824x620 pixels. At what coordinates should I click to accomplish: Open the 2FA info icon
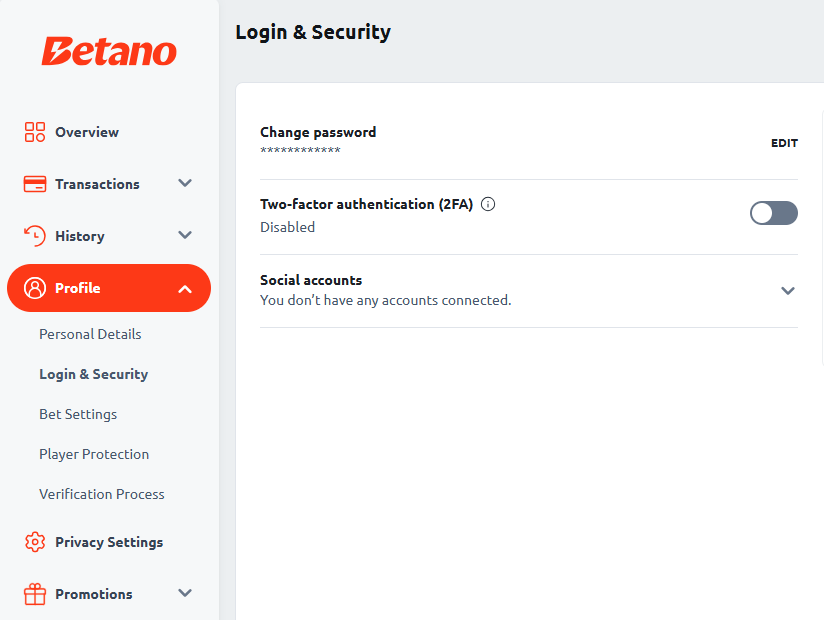point(488,204)
